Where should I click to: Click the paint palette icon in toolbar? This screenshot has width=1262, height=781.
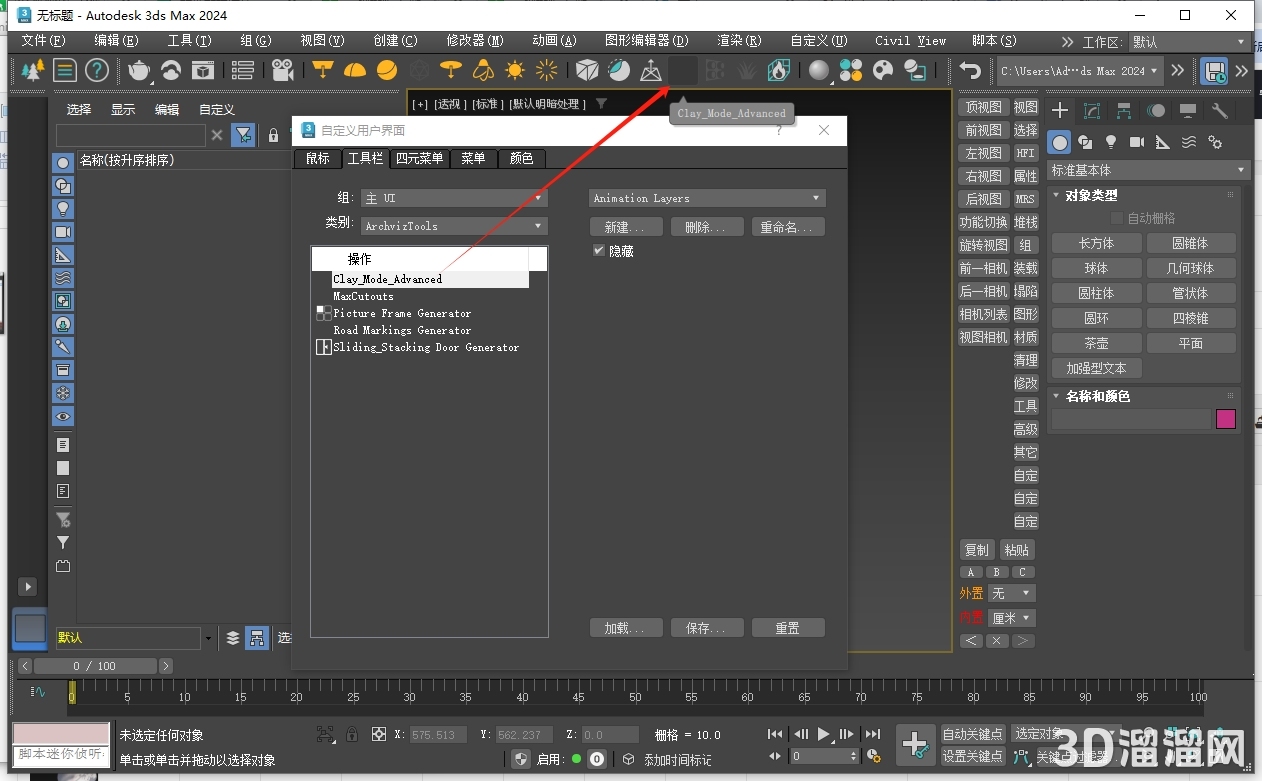[883, 70]
